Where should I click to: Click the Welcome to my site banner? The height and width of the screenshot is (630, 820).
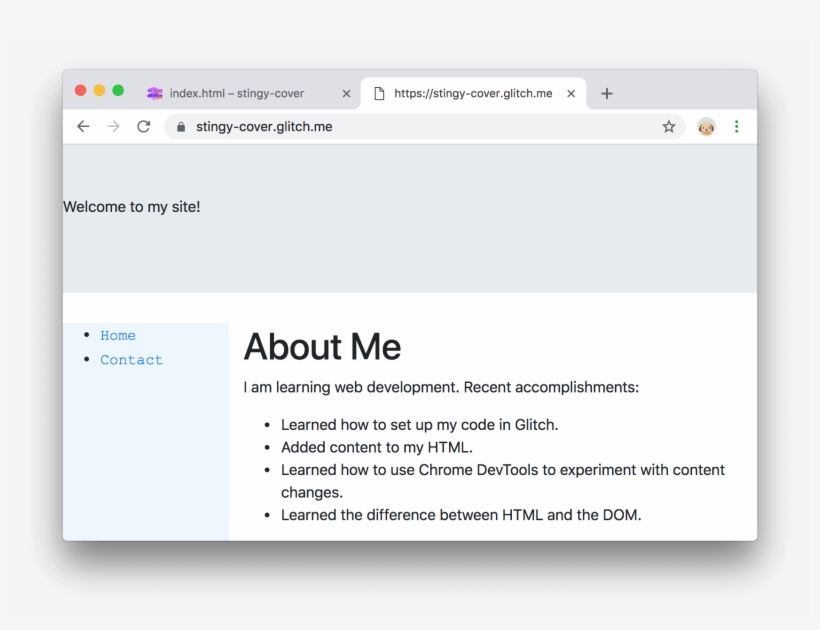(131, 207)
